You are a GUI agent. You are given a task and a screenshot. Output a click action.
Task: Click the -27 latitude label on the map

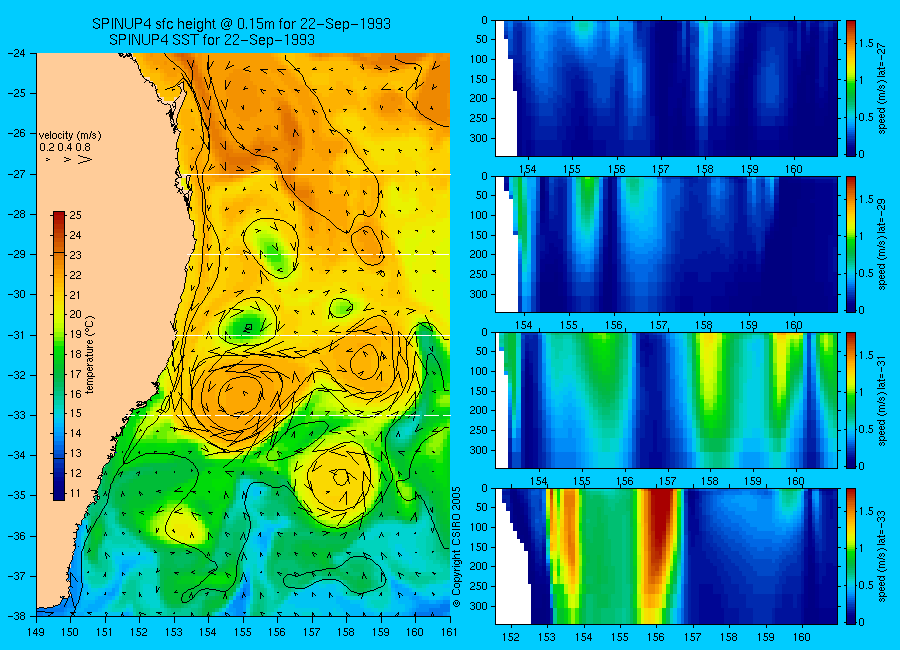click(15, 174)
